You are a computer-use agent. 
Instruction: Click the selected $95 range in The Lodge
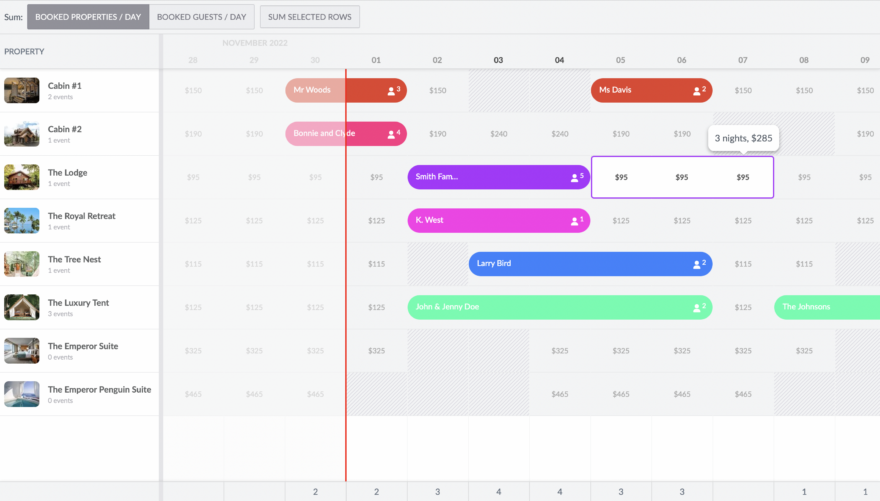click(x=682, y=177)
